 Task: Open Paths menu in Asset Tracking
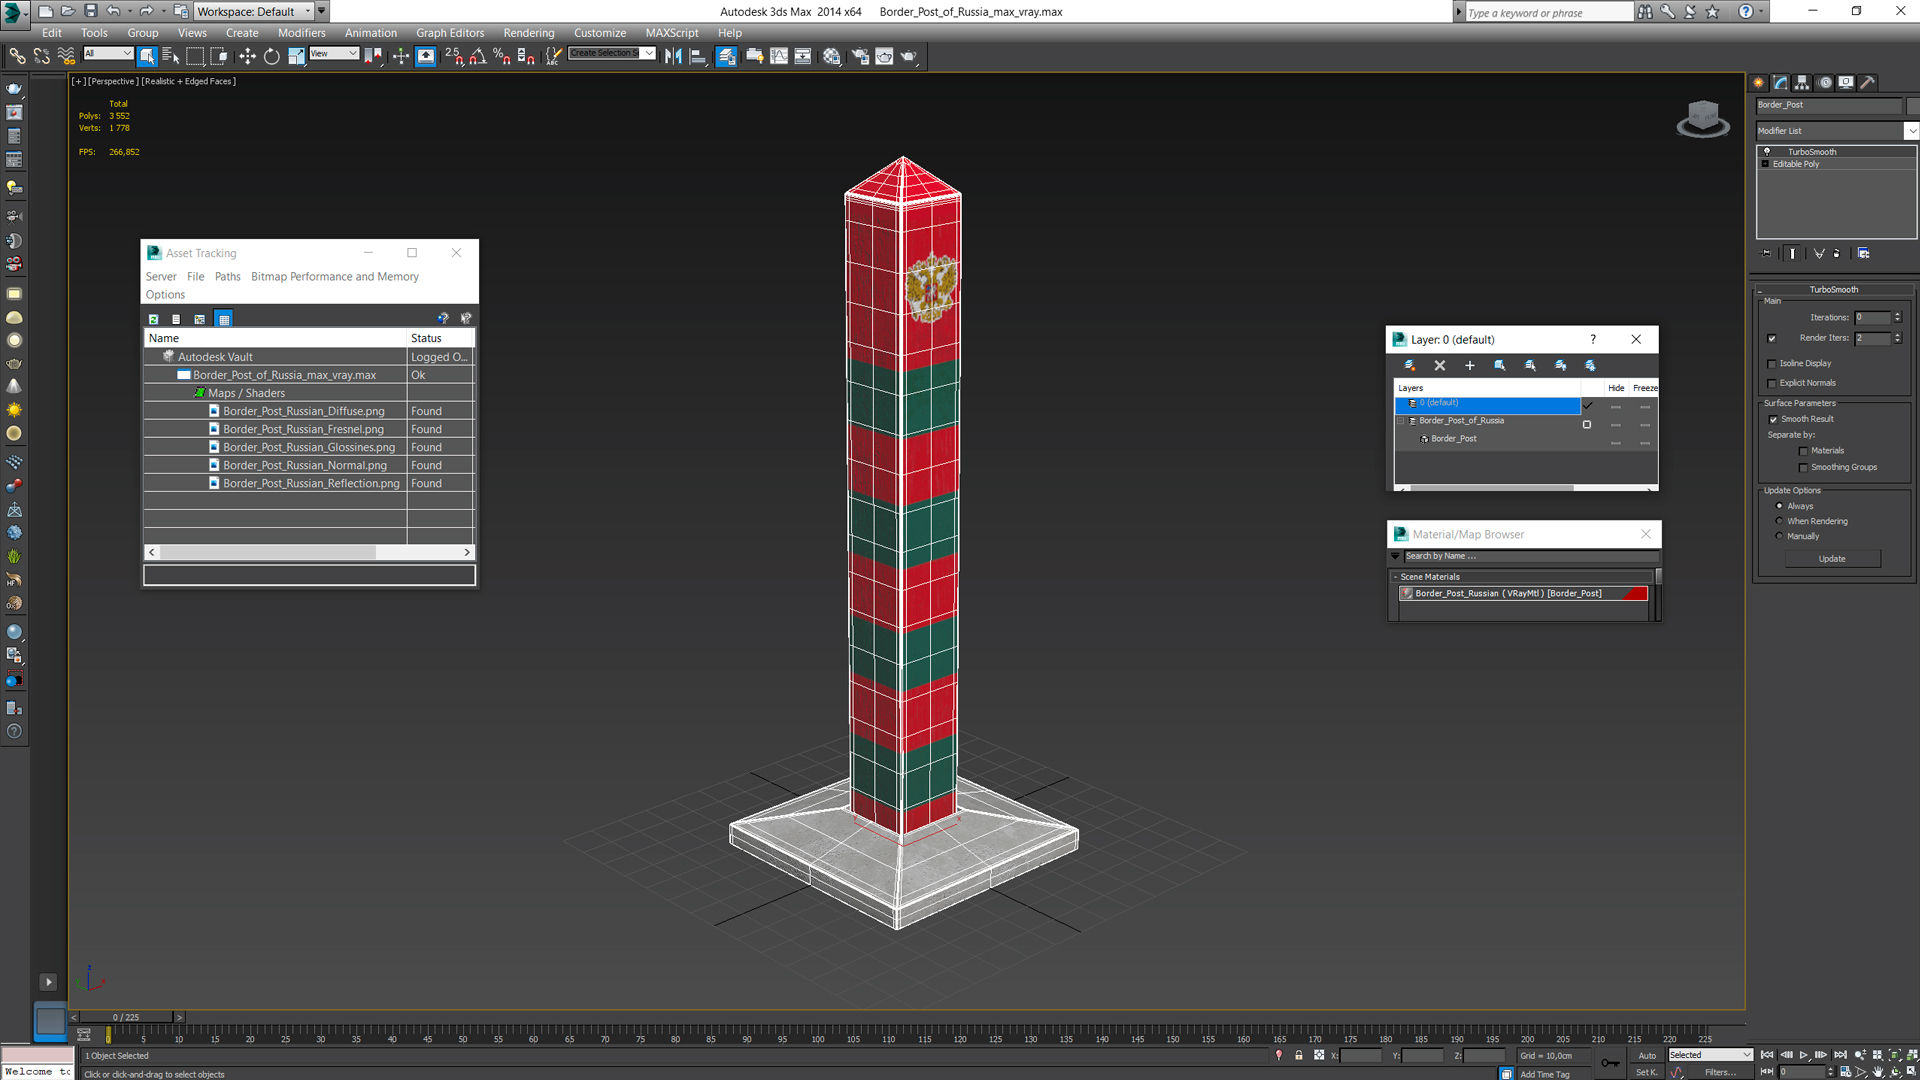click(x=227, y=277)
